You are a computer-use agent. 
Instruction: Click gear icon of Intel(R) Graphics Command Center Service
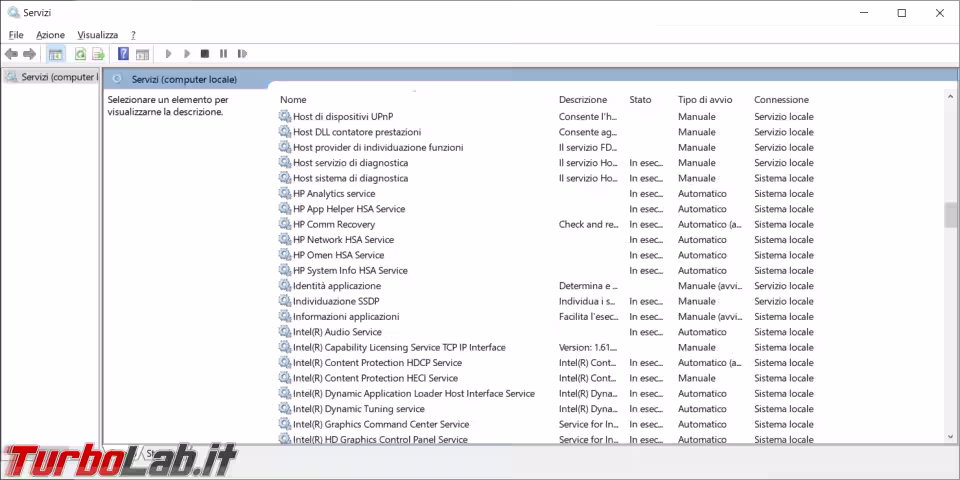coord(285,424)
